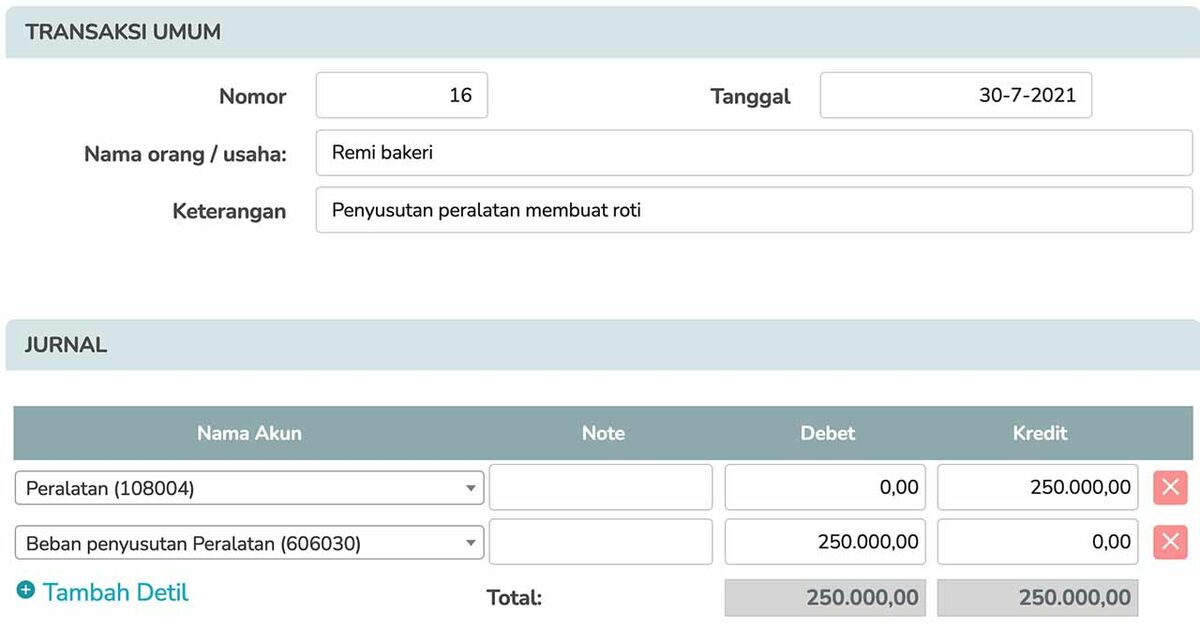
Task: Click the plus icon beside Tambah Detil
Action: pyautogui.click(x=26, y=591)
